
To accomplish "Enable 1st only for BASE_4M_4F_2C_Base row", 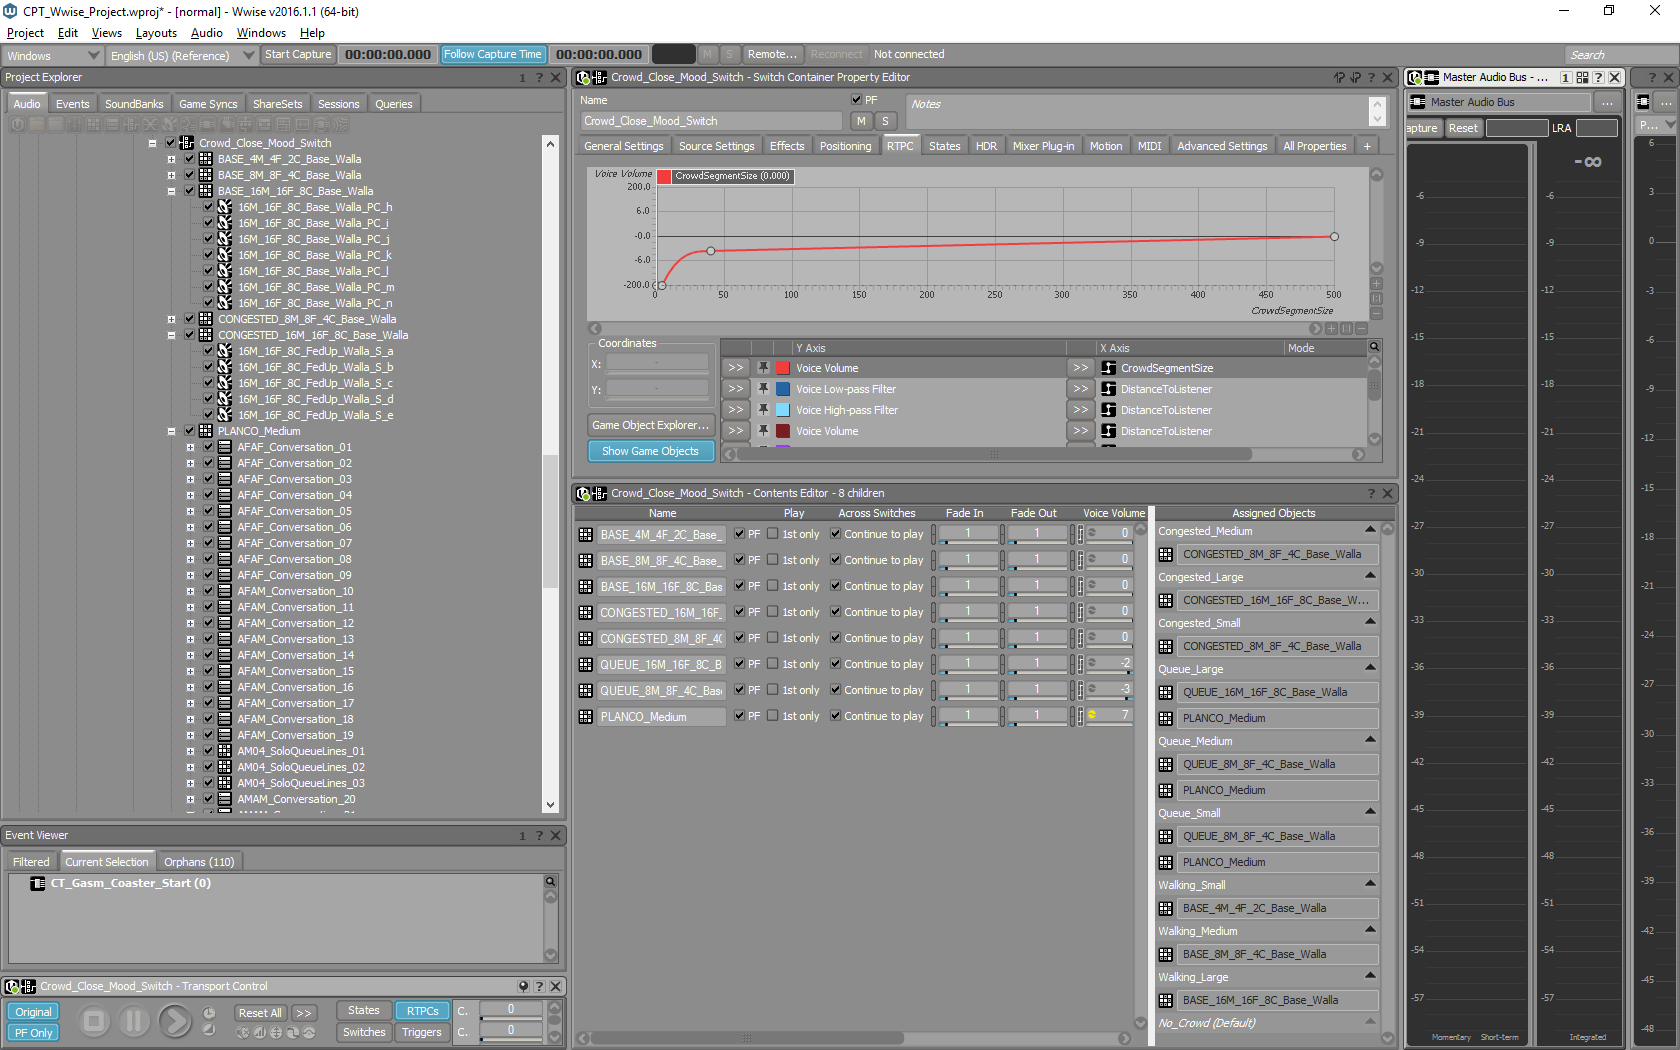I will point(773,534).
